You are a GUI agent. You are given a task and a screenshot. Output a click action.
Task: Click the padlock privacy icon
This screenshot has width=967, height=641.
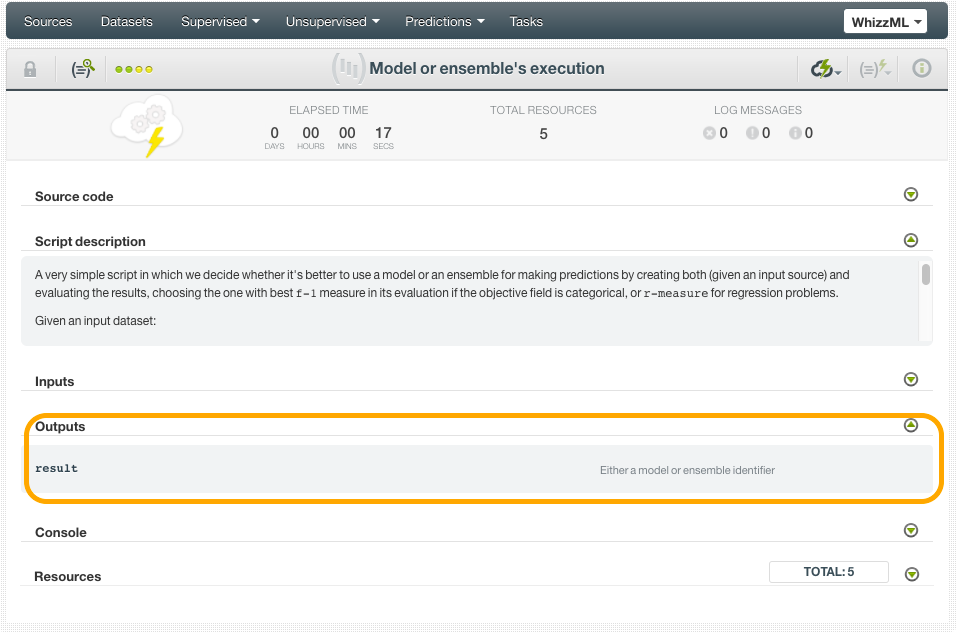click(30, 68)
